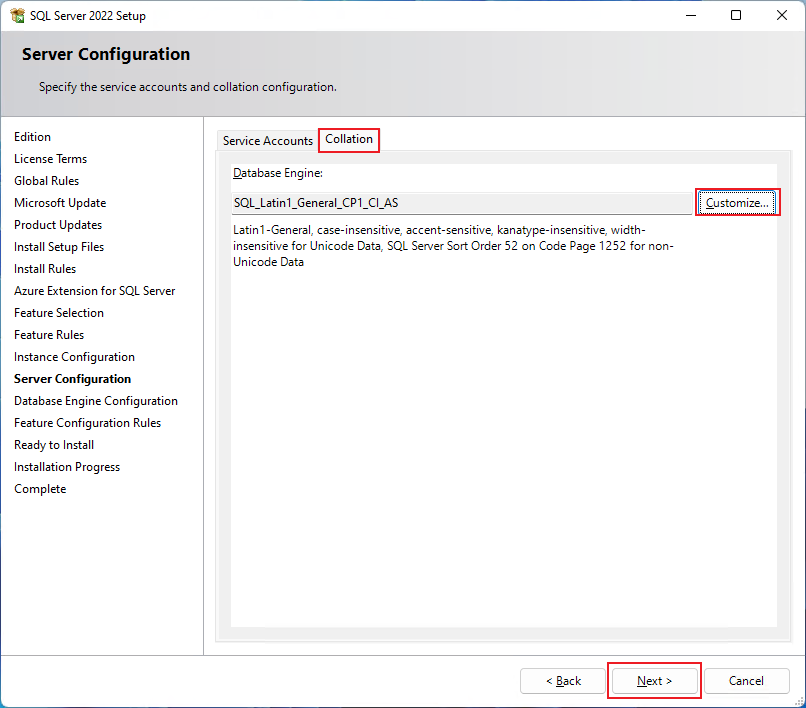The width and height of the screenshot is (806, 708).
Task: Select Install Rules step
Action: (45, 269)
